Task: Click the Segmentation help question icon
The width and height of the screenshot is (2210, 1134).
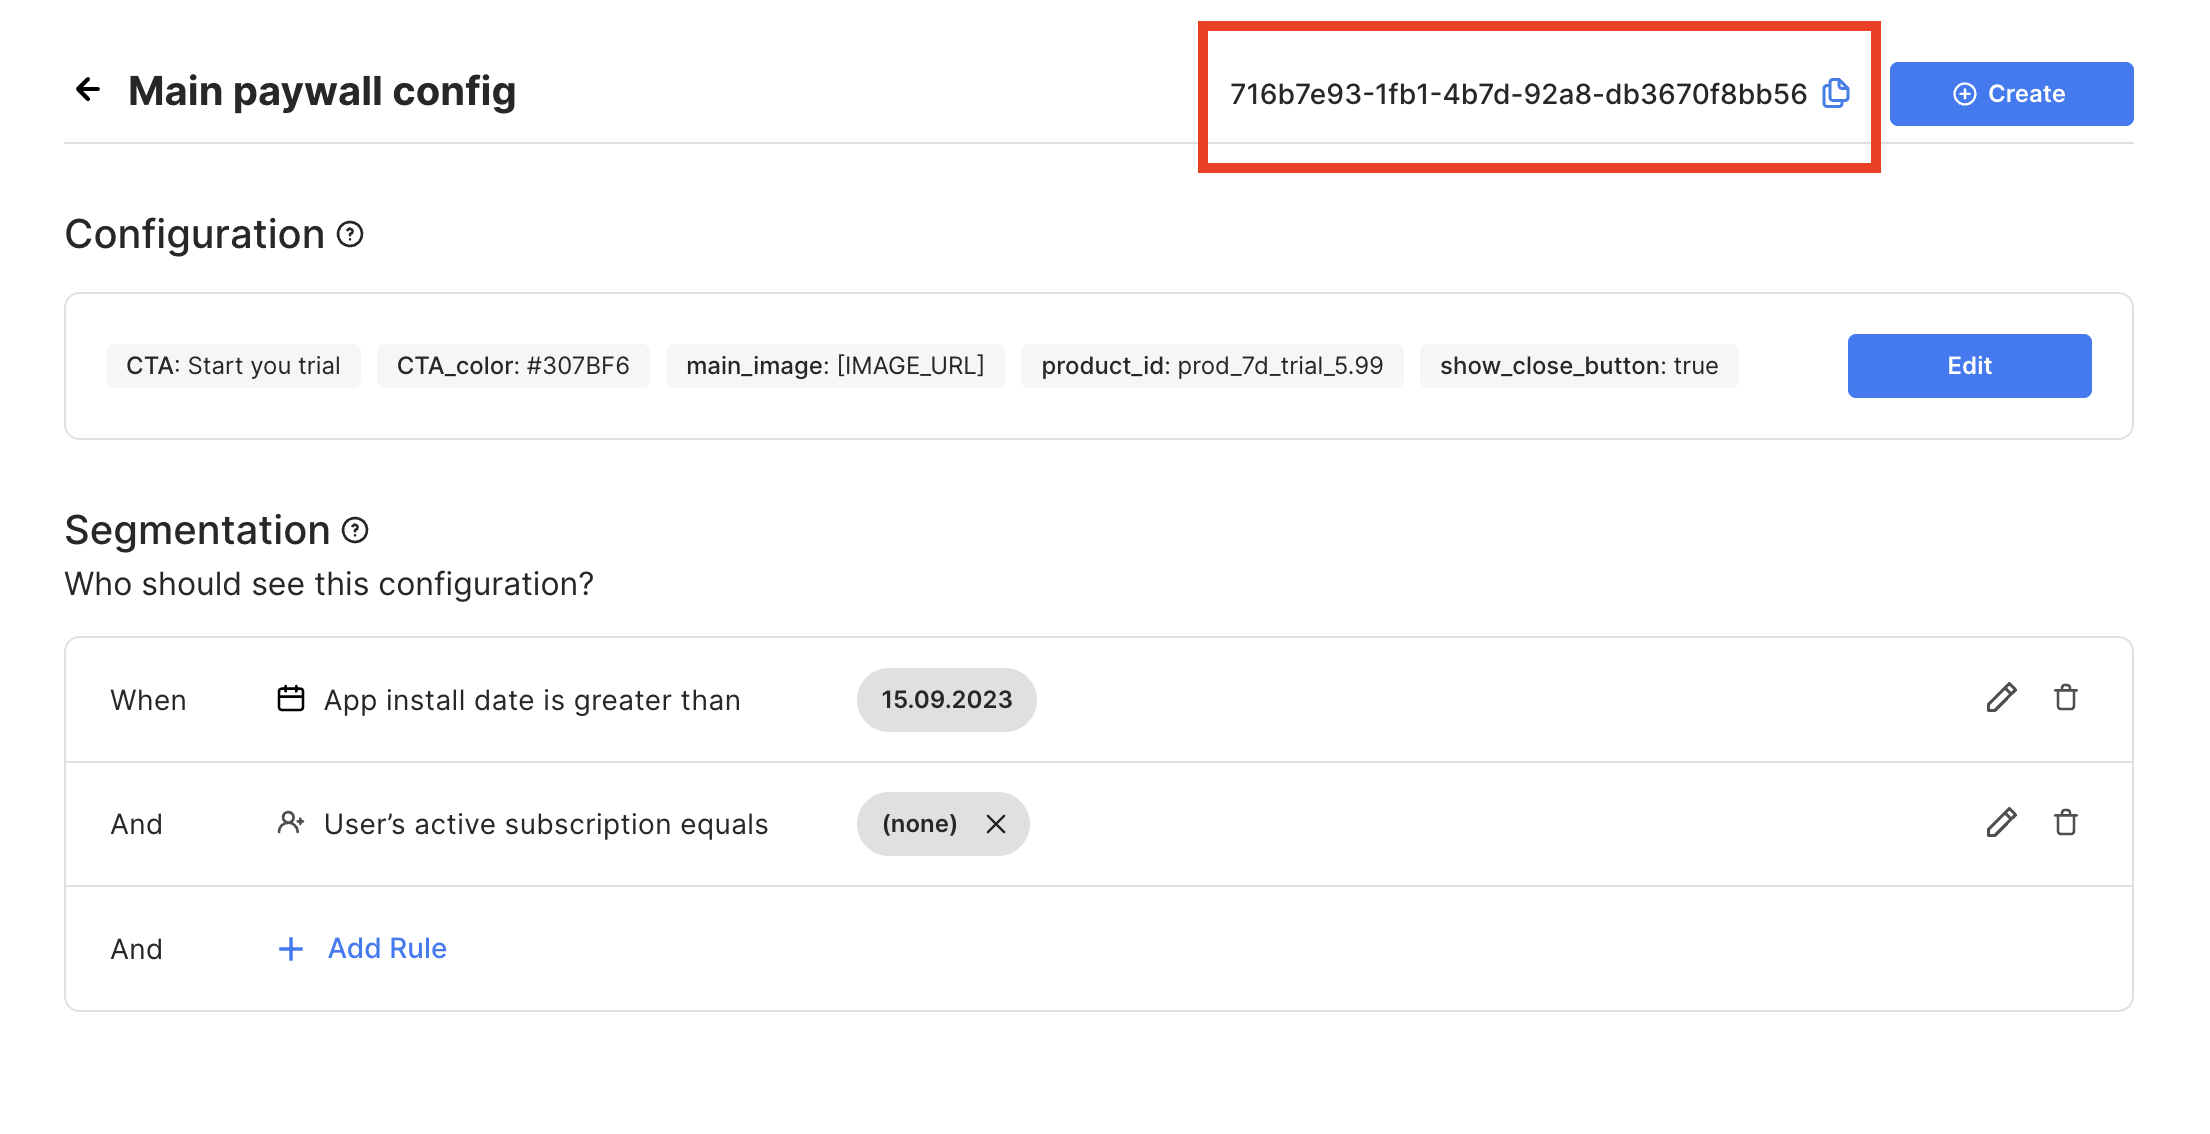Action: pos(355,530)
